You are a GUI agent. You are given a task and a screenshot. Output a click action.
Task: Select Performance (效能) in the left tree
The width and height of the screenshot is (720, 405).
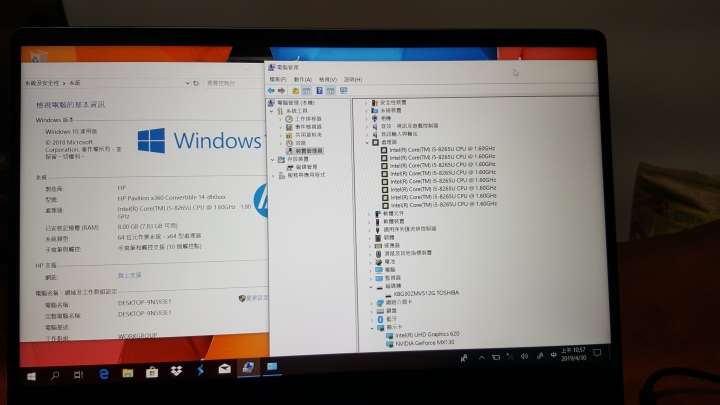(301, 143)
